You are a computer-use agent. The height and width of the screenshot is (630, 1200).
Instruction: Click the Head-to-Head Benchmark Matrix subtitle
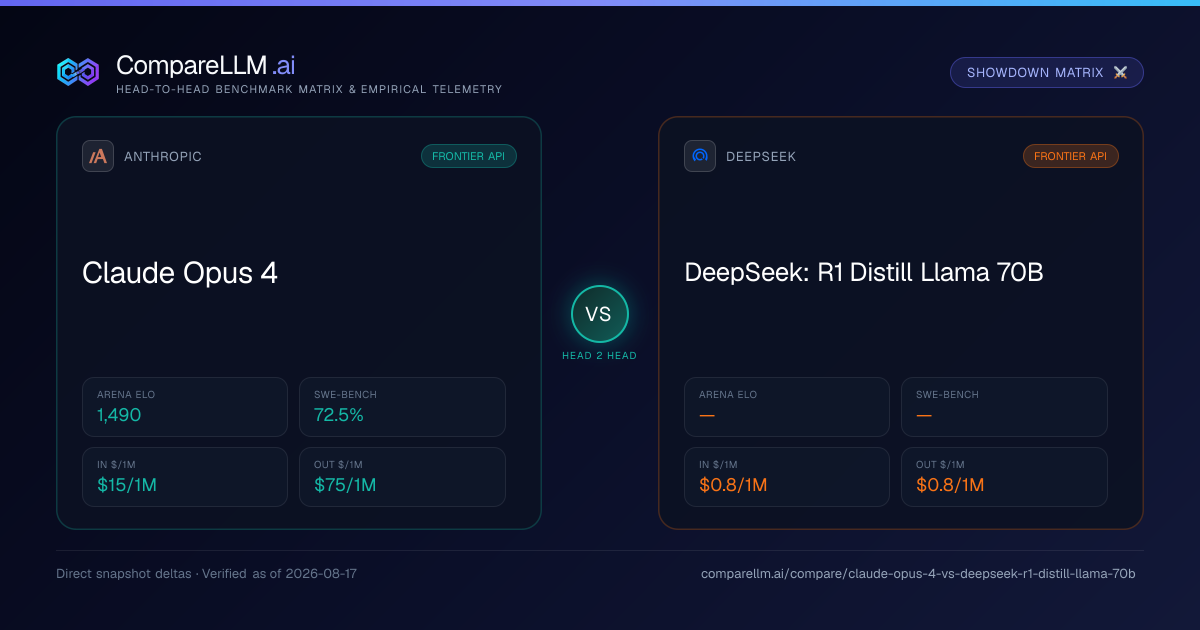pos(309,89)
